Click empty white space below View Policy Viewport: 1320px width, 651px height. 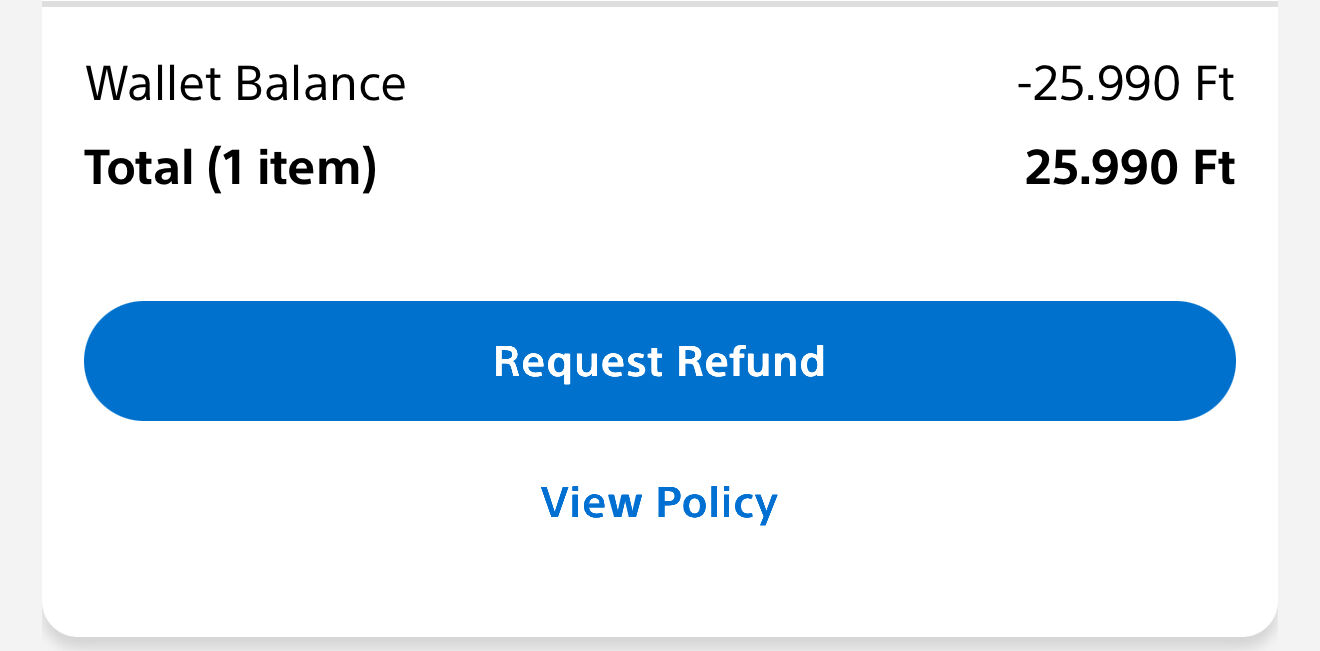pos(660,580)
